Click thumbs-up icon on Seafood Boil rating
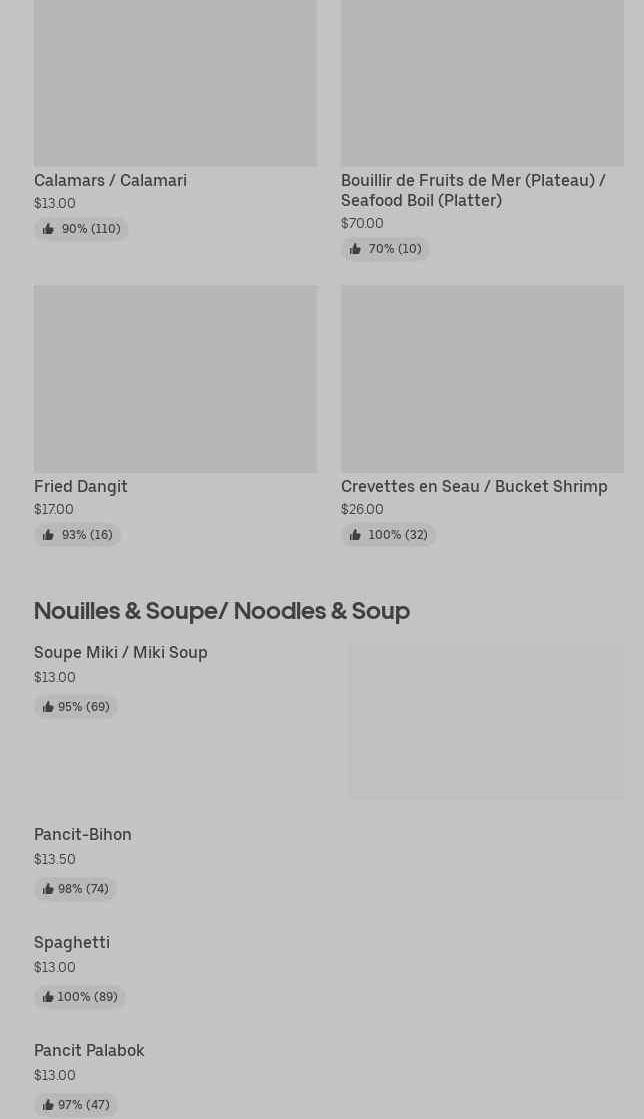 [356, 249]
